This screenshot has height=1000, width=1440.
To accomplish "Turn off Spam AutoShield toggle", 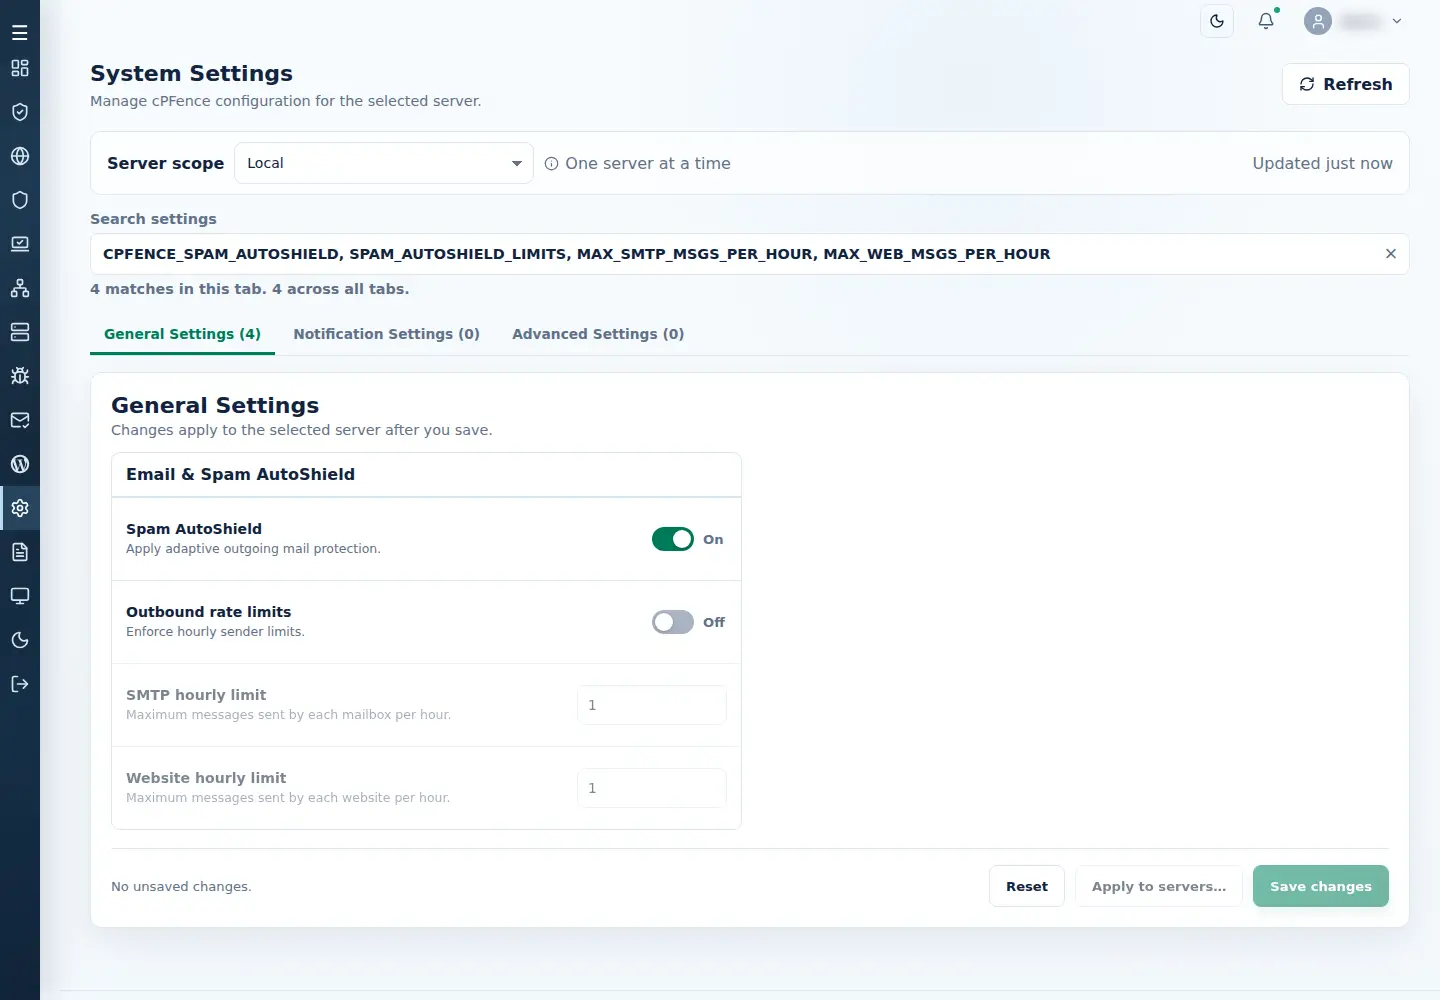I will pos(673,539).
